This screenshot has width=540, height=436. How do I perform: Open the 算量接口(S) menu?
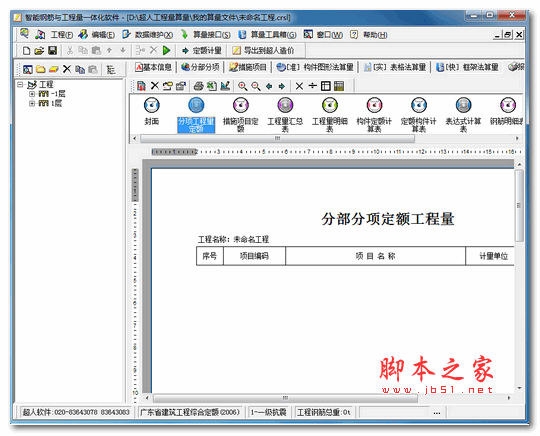click(212, 35)
